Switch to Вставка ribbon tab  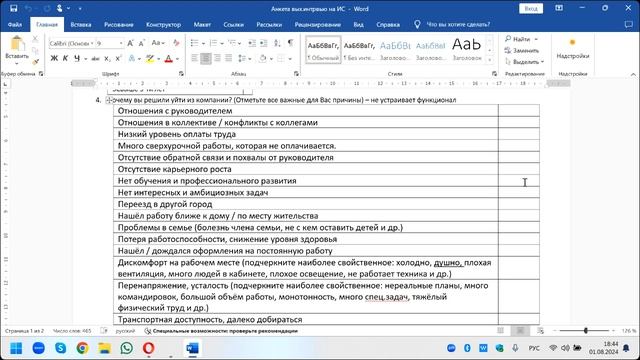pos(81,24)
